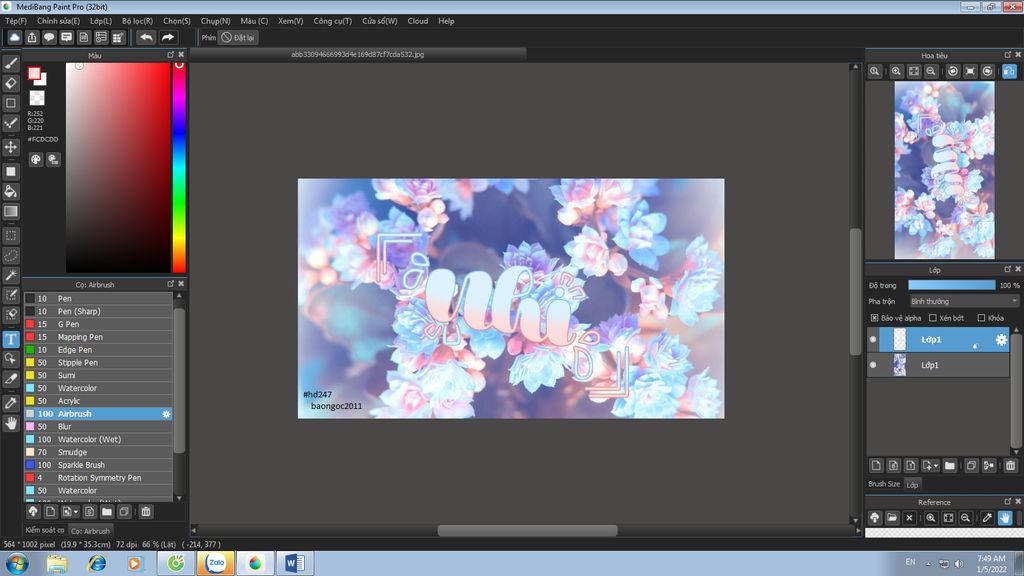Toggle the Đặt lại snap reset button
The height and width of the screenshot is (576, 1024).
point(238,37)
